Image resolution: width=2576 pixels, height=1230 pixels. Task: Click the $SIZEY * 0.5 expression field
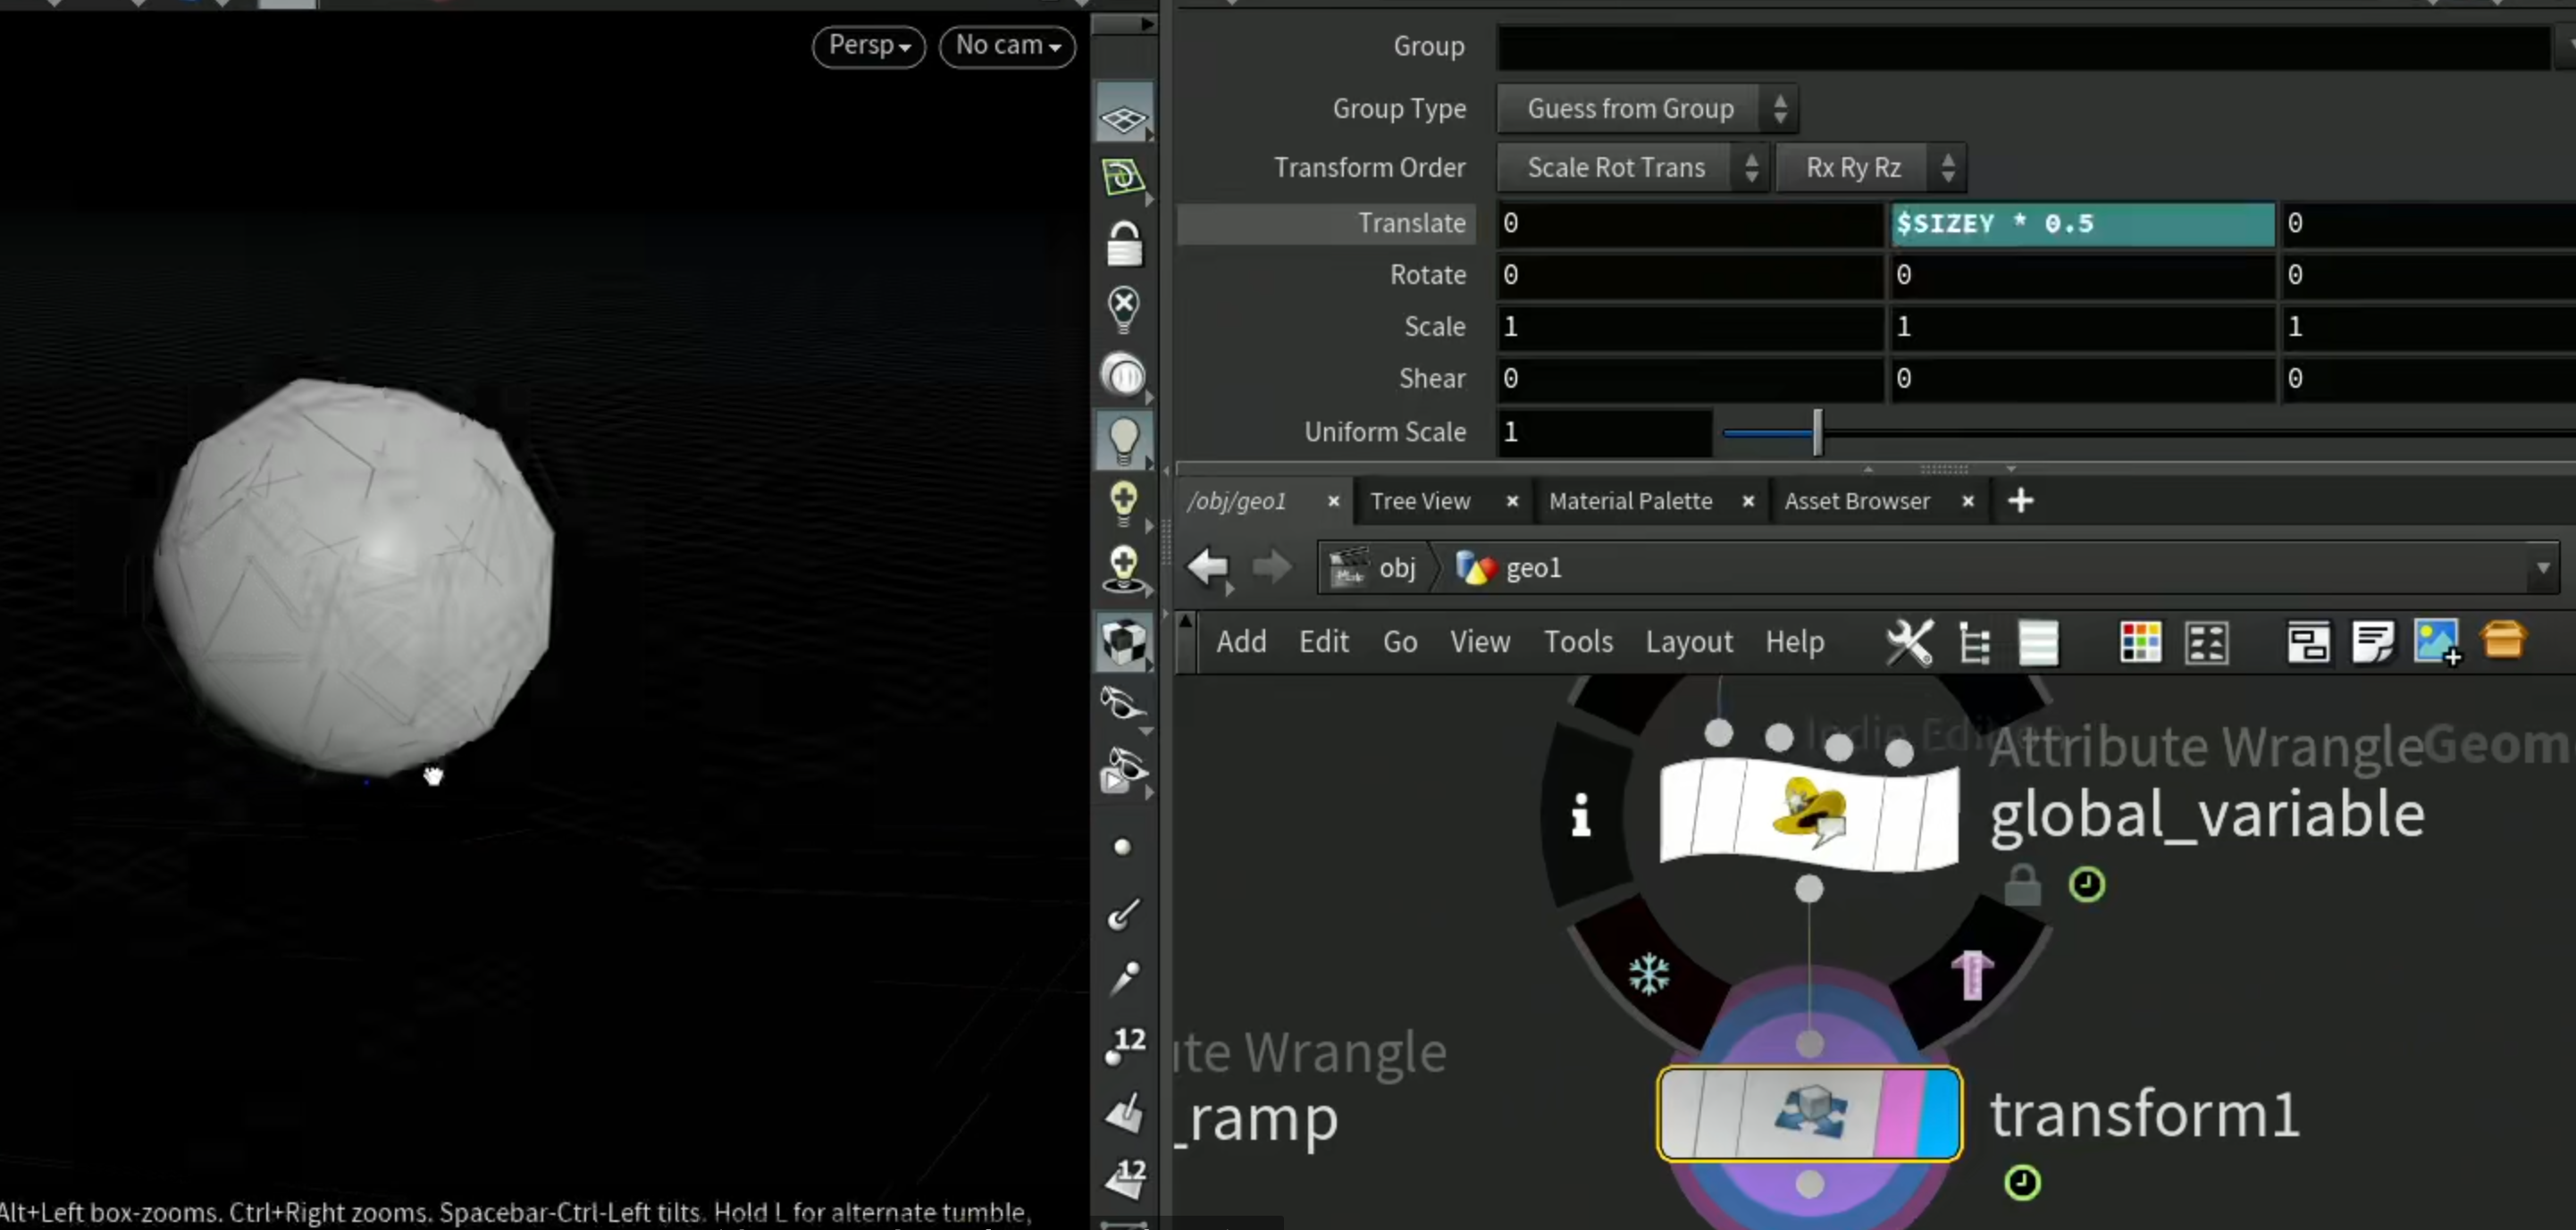click(2082, 223)
